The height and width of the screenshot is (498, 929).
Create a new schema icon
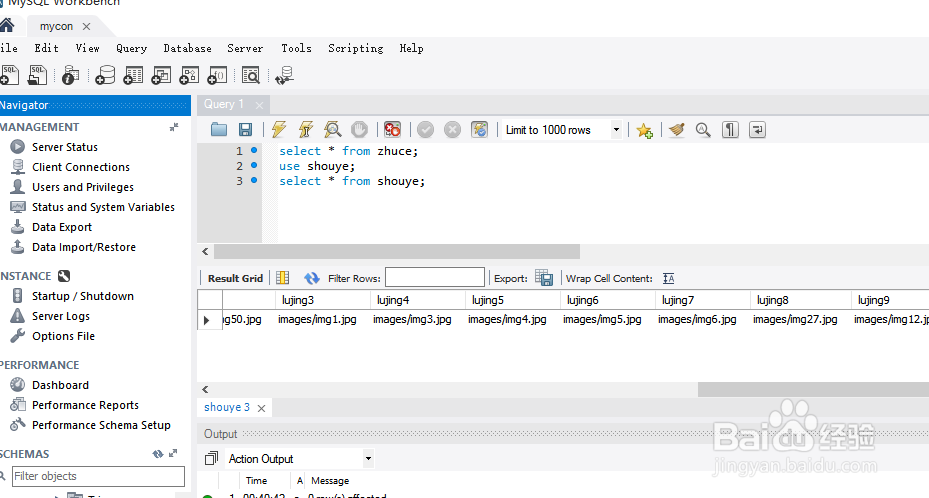[x=105, y=75]
